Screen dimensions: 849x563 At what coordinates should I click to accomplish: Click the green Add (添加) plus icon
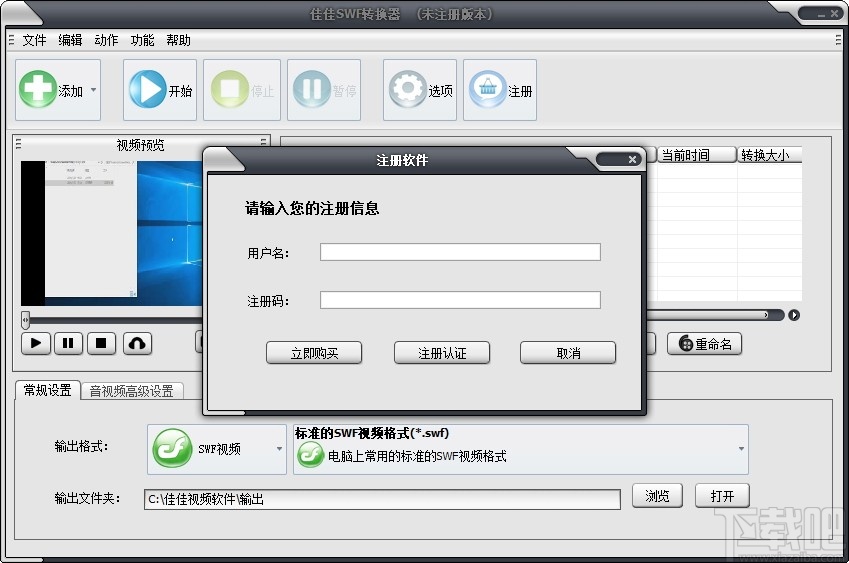coord(38,89)
